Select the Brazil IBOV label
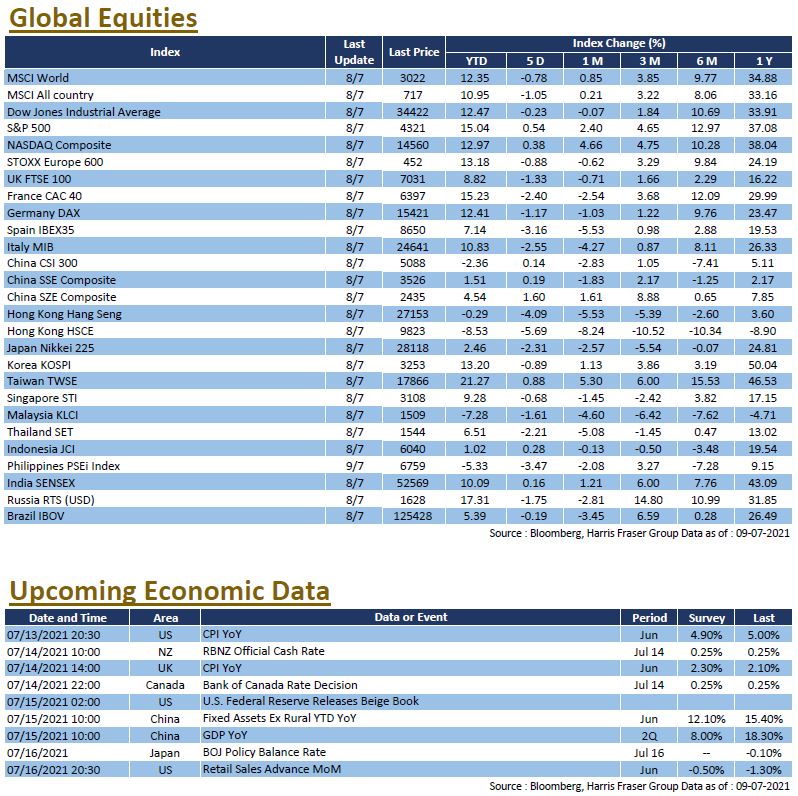 36,516
